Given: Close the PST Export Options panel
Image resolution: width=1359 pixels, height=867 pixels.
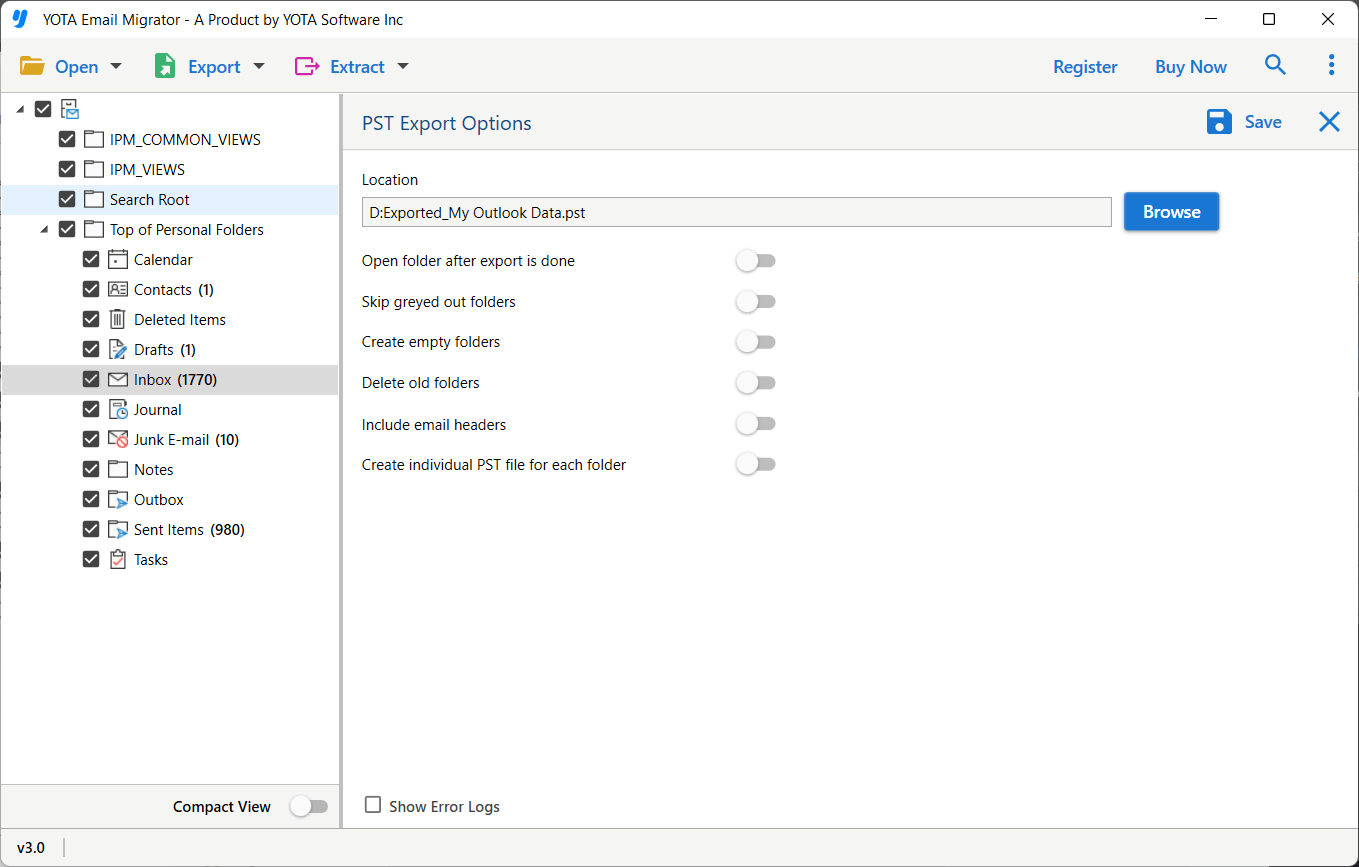Looking at the screenshot, I should 1329,122.
